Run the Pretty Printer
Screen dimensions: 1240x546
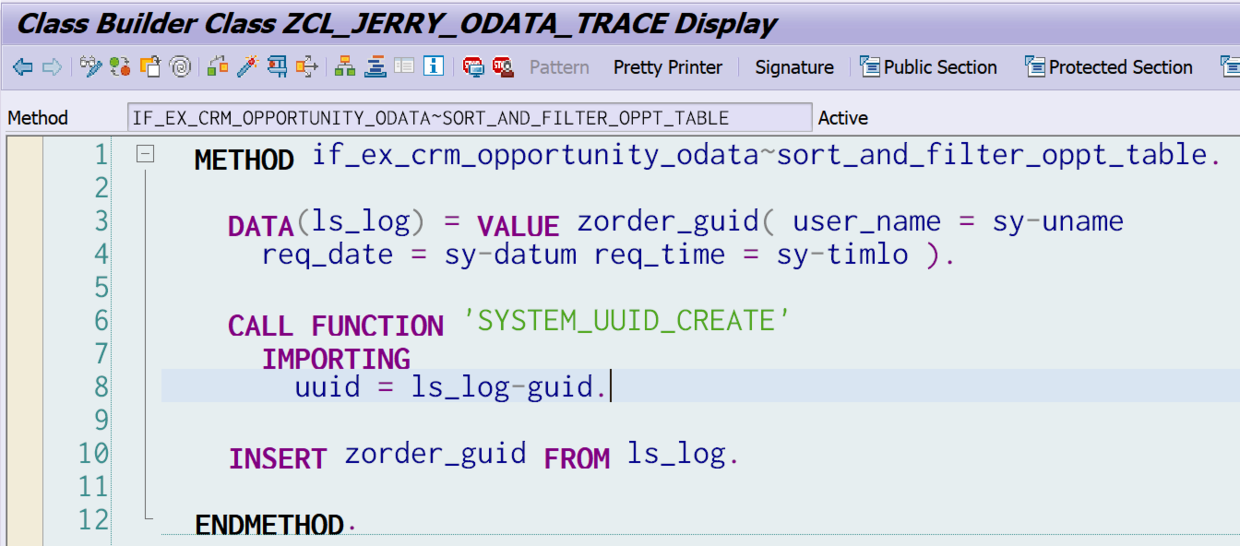coord(668,67)
